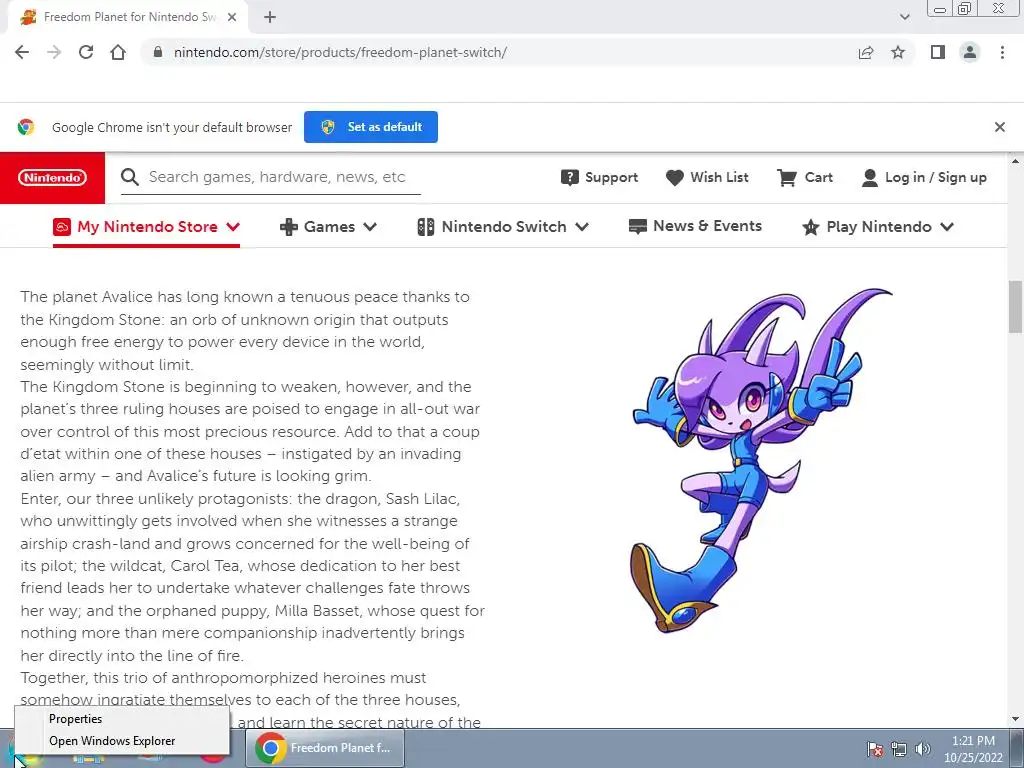This screenshot has height=768, width=1024.
Task: Click the forward navigation arrow
Action: (54, 52)
